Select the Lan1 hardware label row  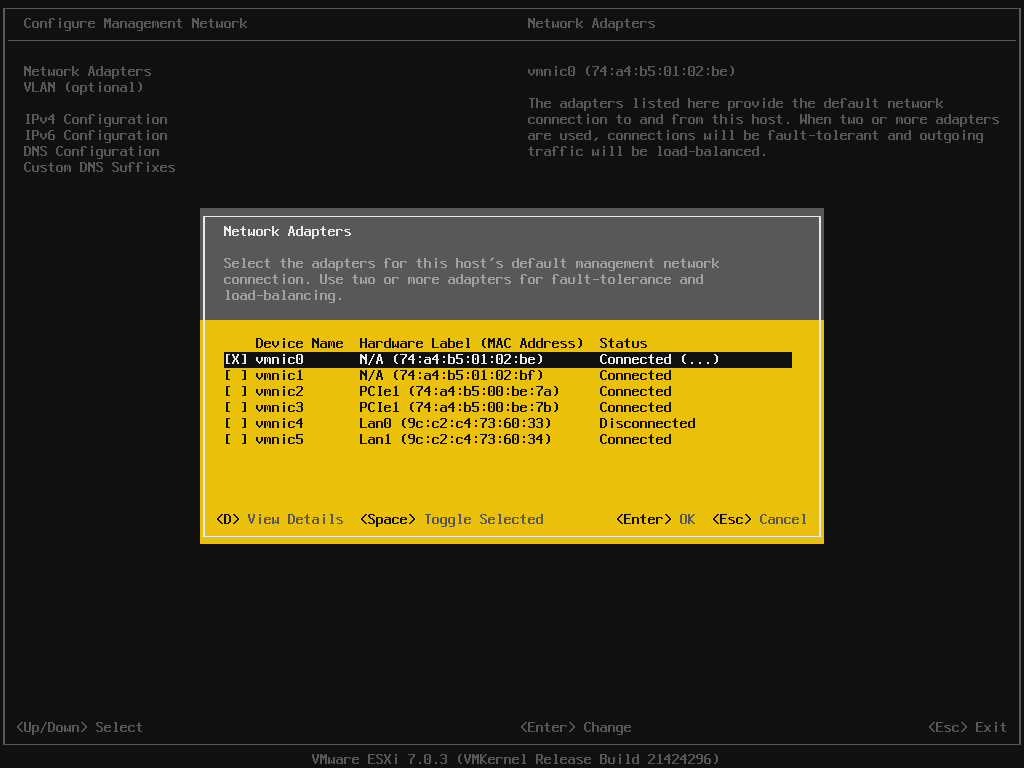(455, 439)
